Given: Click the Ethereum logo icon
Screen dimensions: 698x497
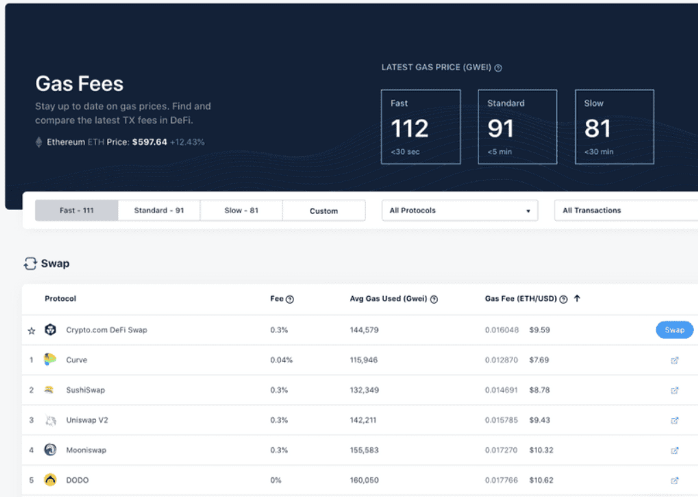Looking at the screenshot, I should click(x=39, y=142).
